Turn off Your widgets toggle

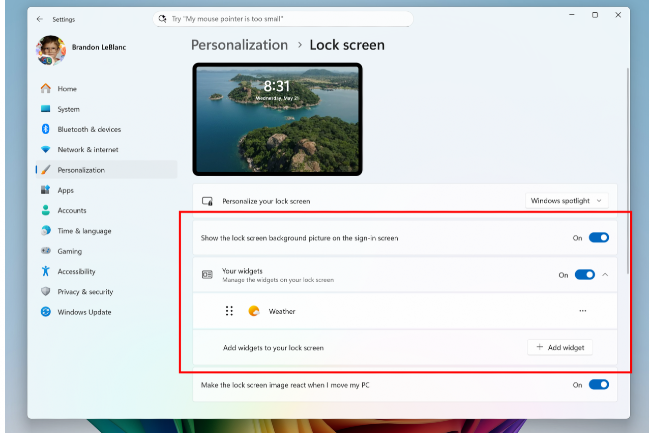[584, 274]
